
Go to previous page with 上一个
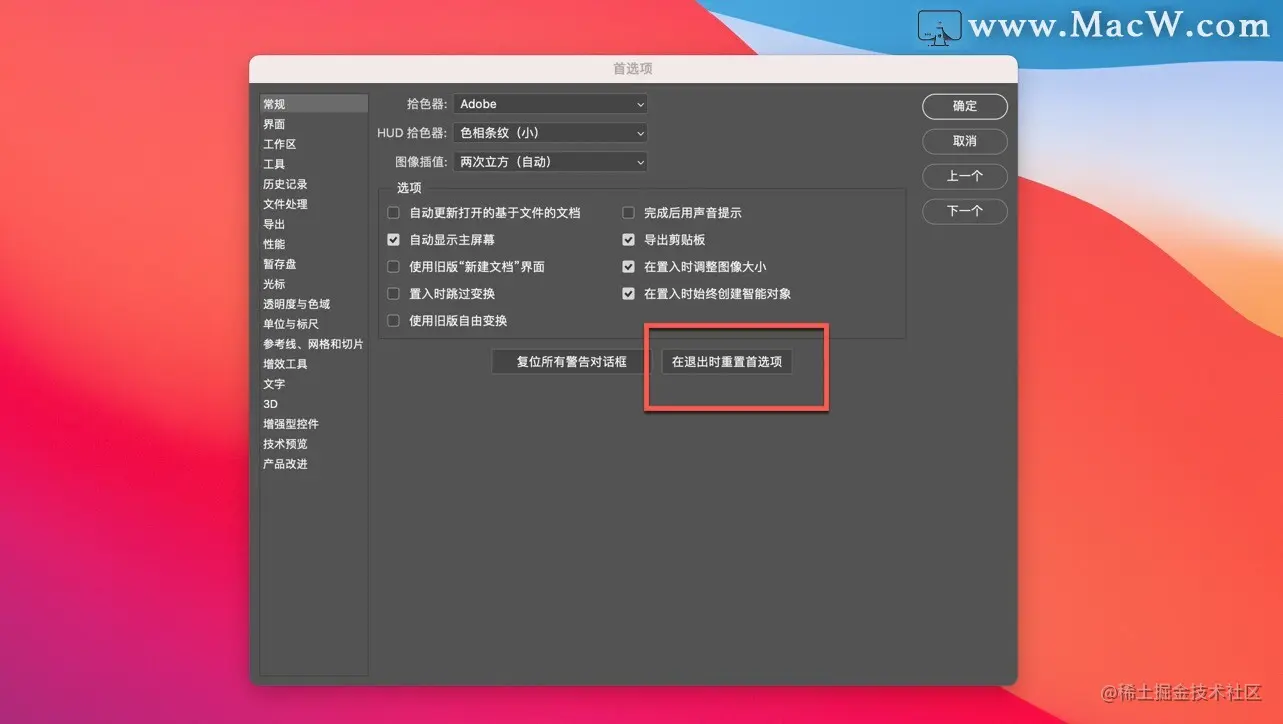(965, 176)
